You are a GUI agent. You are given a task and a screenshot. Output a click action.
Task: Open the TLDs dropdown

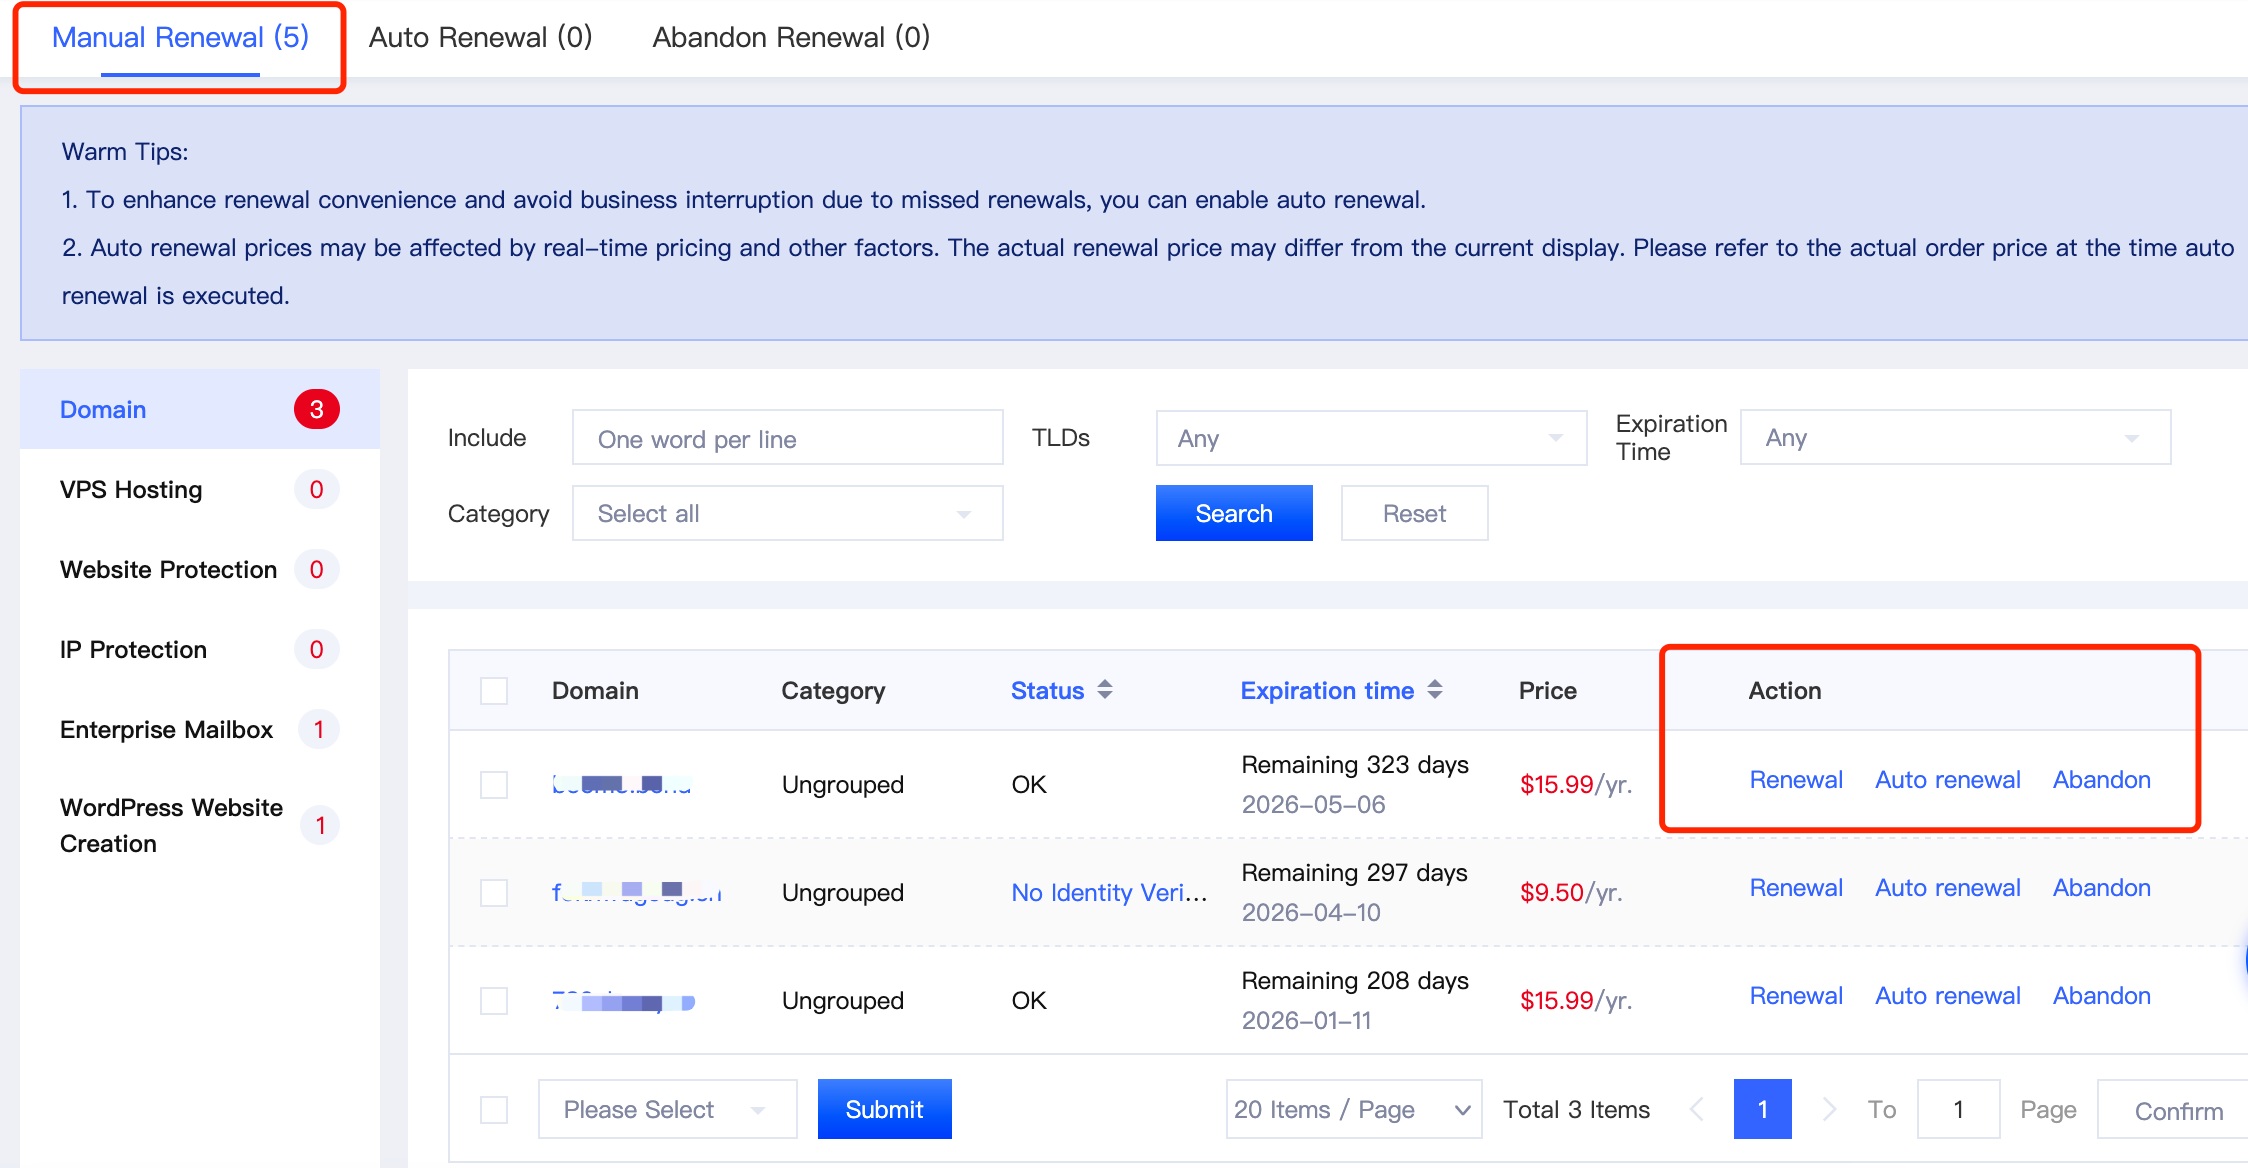click(x=1371, y=438)
